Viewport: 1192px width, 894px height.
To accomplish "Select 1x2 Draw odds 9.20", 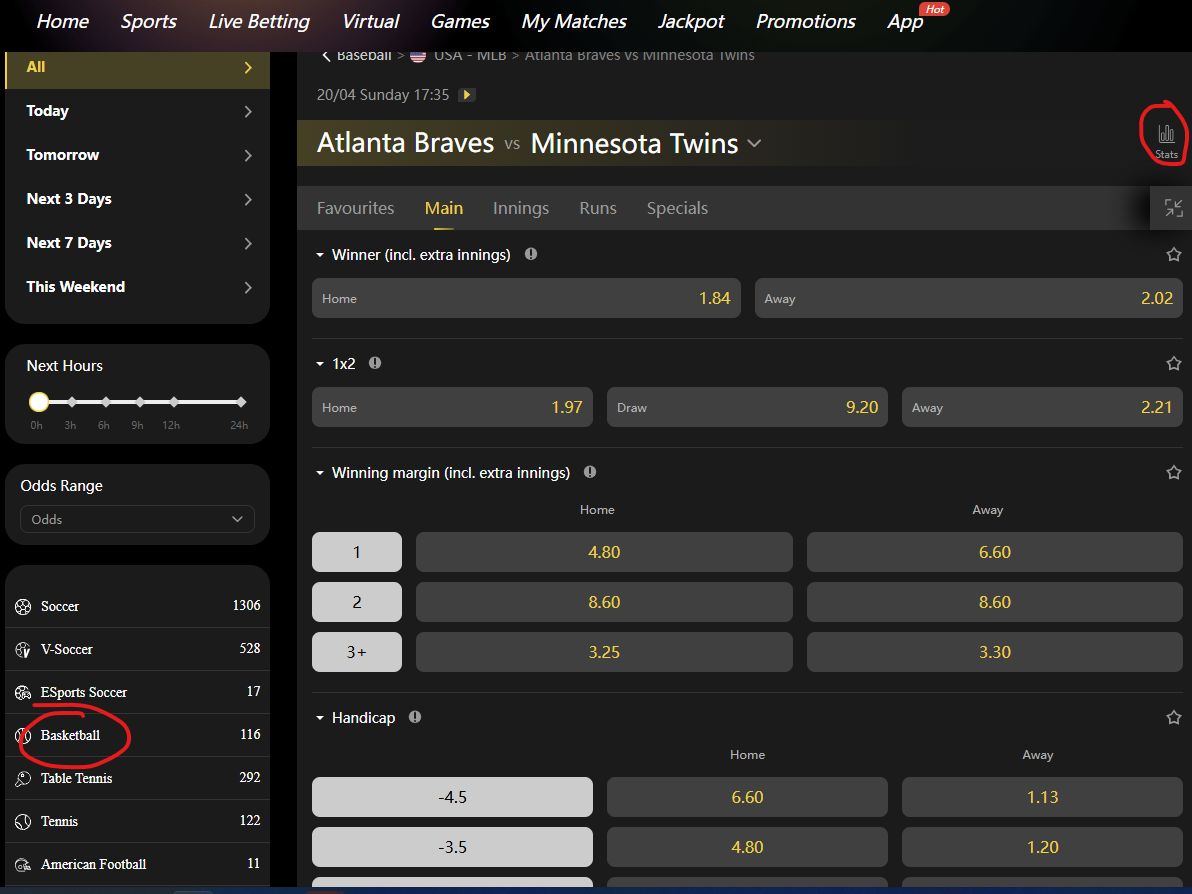I will coord(747,407).
